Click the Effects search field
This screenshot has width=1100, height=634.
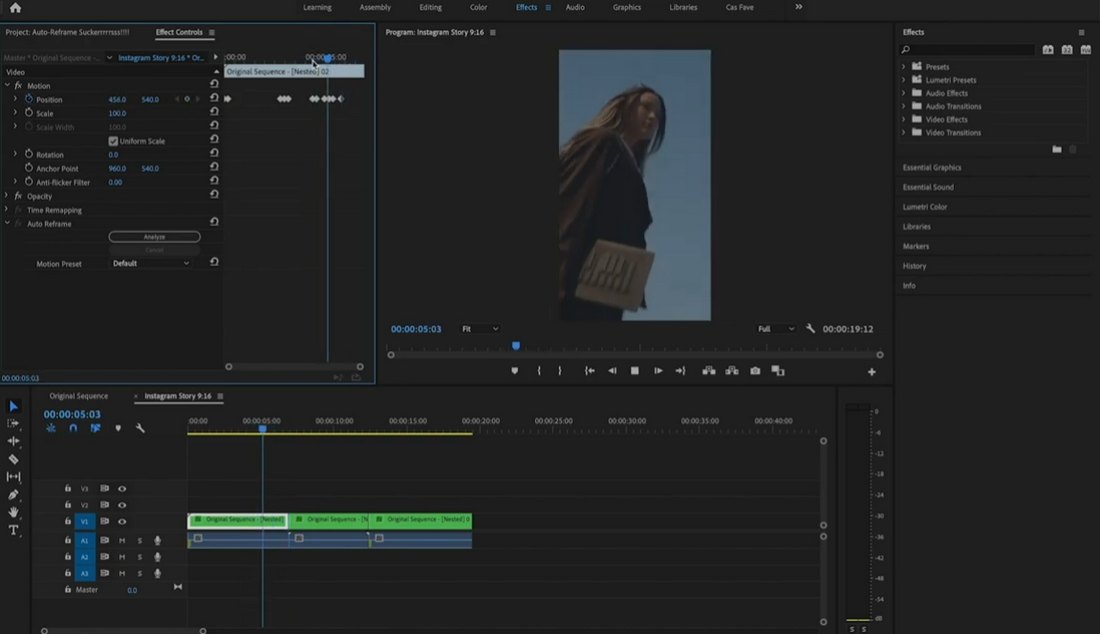pos(967,50)
